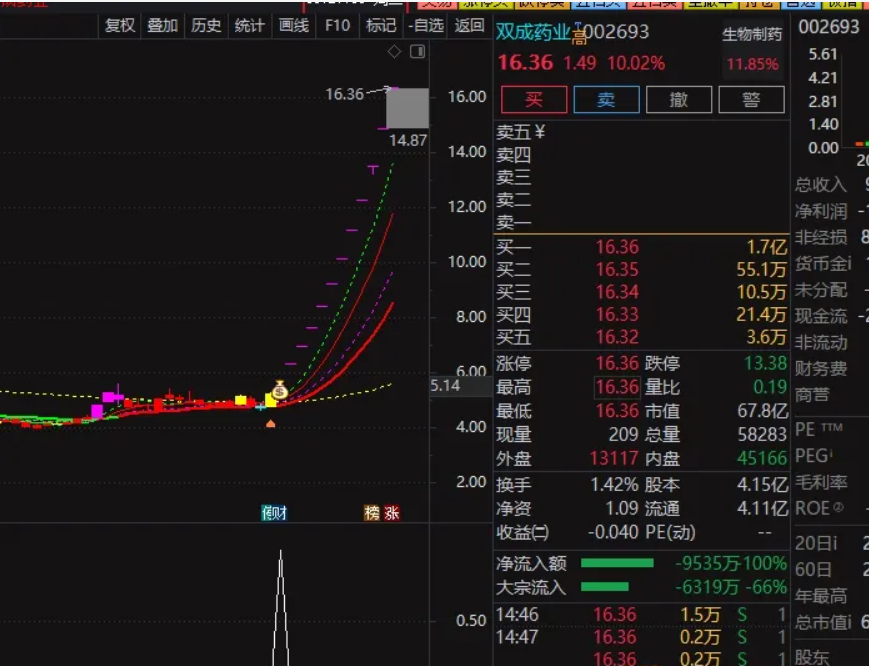Click the 撤 order cancel button

tap(681, 100)
